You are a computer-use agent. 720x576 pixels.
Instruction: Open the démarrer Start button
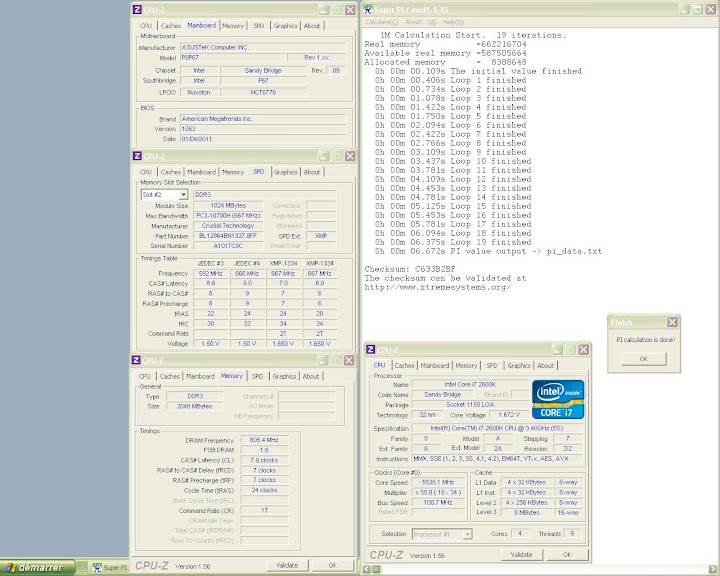tap(37, 568)
